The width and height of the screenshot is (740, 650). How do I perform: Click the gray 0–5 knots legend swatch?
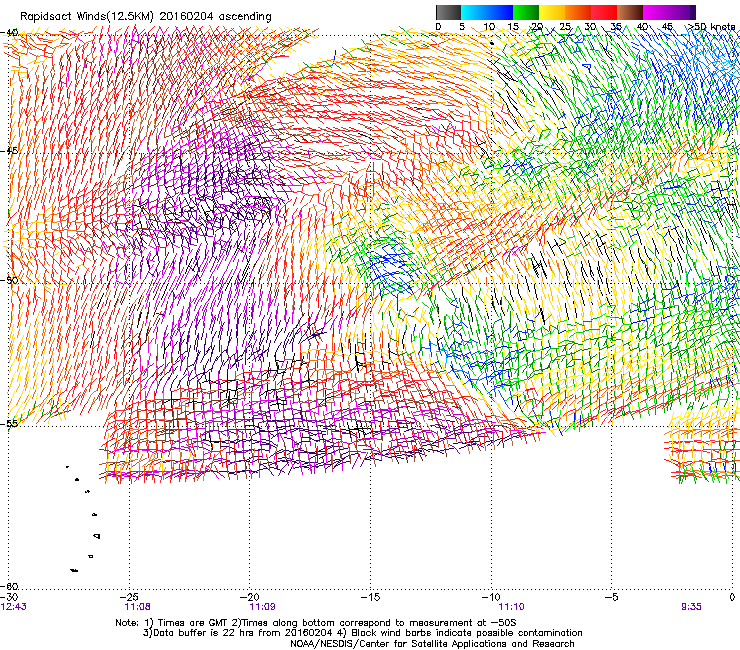(x=448, y=12)
